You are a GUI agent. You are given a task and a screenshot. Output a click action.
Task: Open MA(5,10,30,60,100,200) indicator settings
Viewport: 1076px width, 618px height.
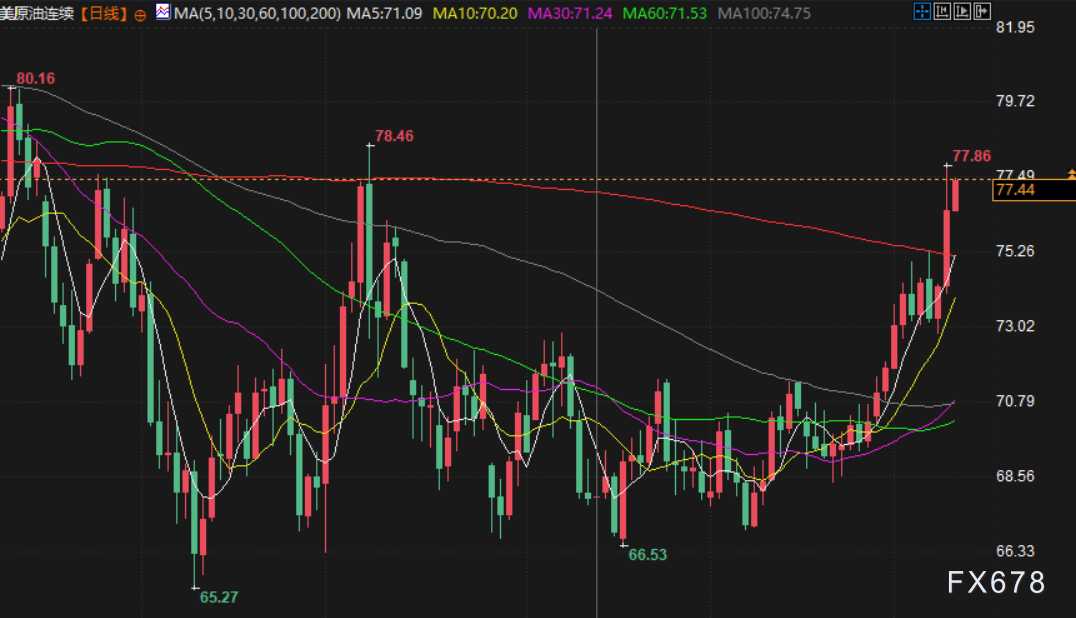[x=257, y=13]
